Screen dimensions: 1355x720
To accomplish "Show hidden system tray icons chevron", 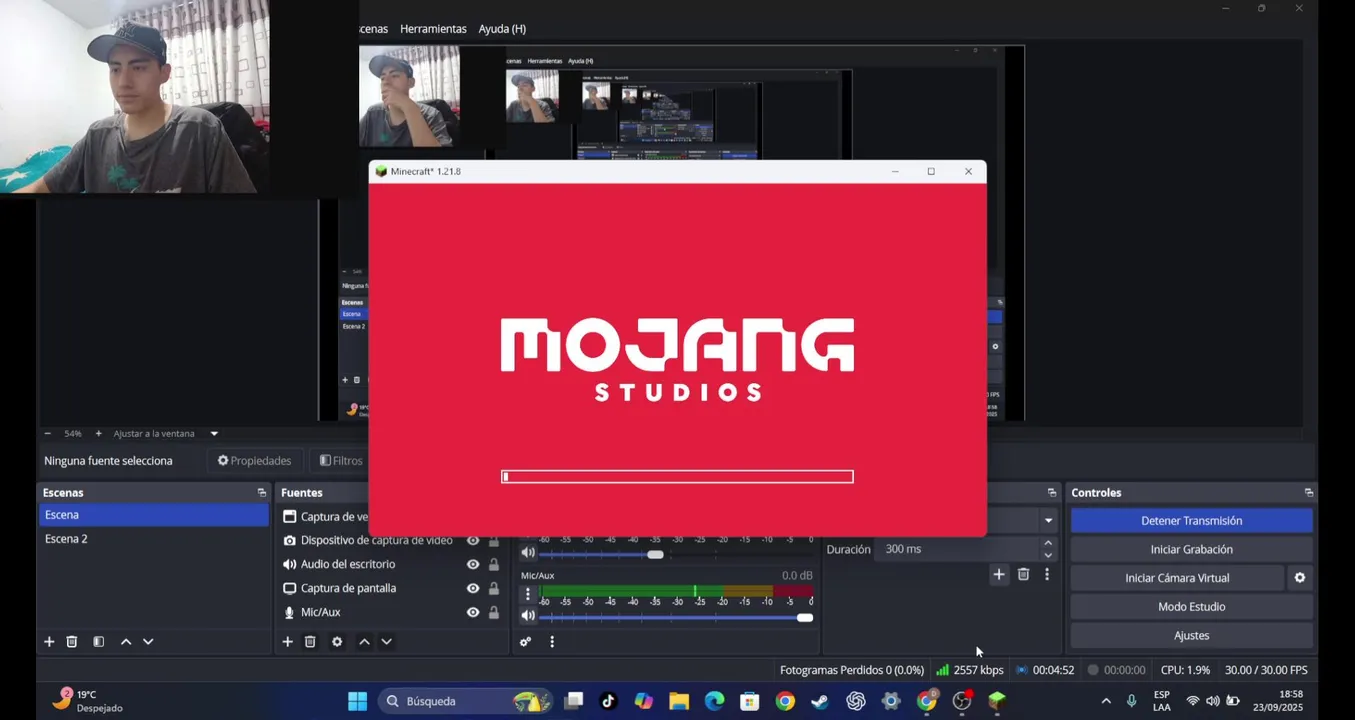I will click(x=1105, y=701).
